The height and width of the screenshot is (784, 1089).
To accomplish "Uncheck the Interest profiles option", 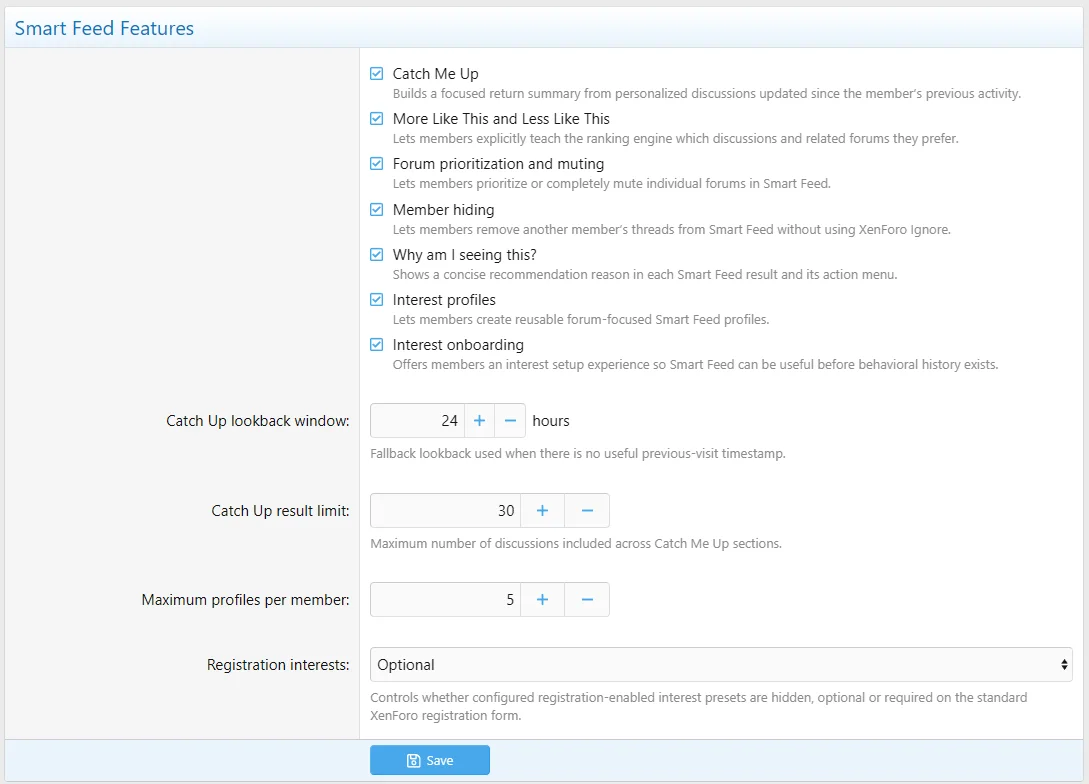I will tap(376, 300).
